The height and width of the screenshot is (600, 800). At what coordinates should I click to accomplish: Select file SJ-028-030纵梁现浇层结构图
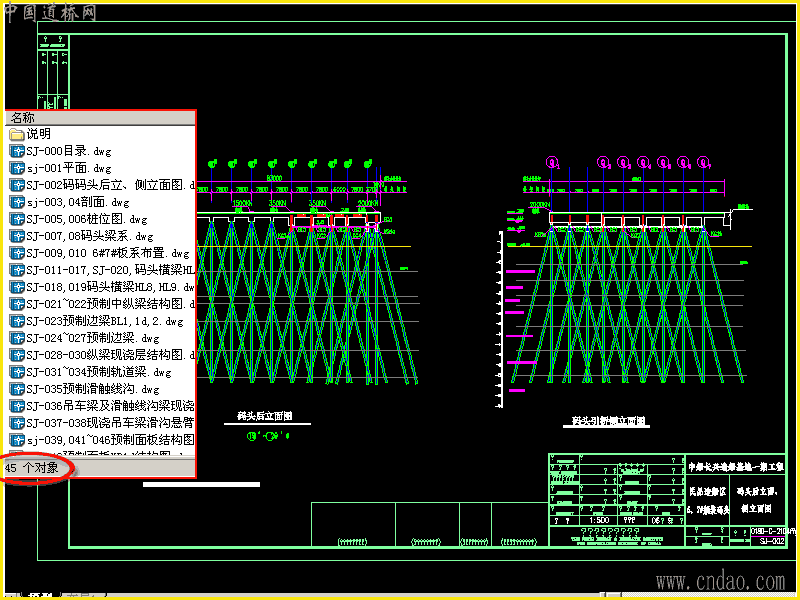coord(102,355)
